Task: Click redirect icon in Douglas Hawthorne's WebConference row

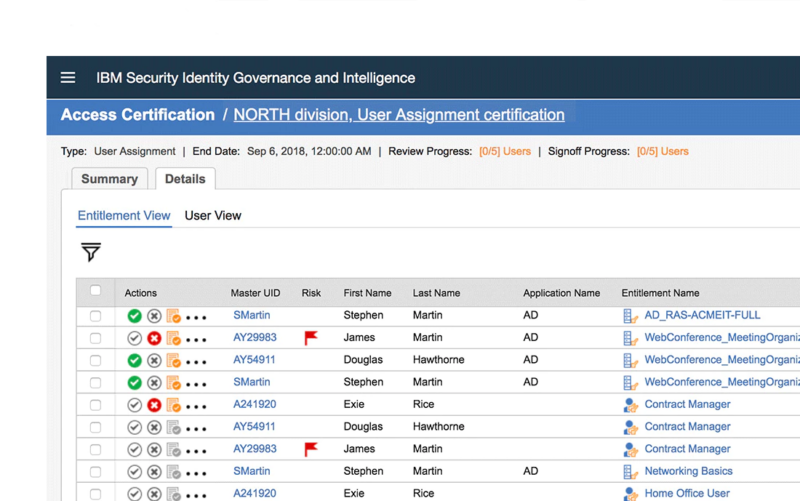Action: 173,361
